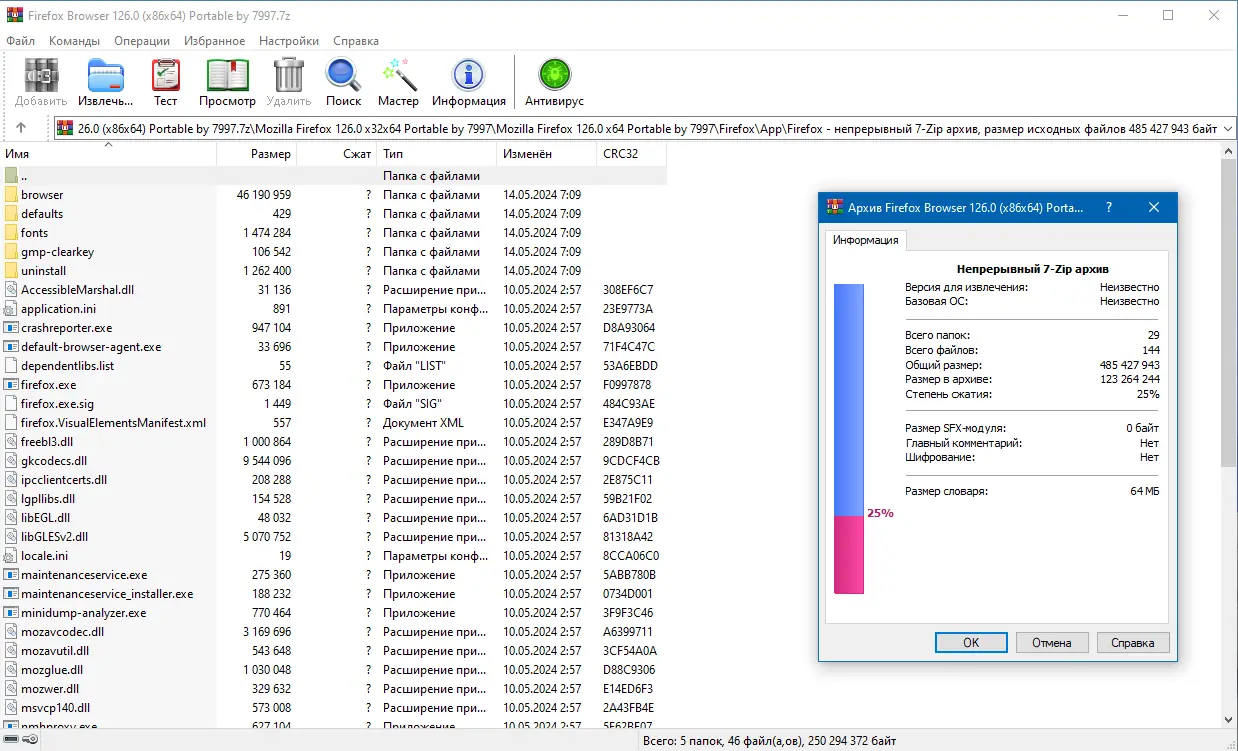Select the mozavcodec.dll file name
The image size is (1238, 751).
click(62, 632)
